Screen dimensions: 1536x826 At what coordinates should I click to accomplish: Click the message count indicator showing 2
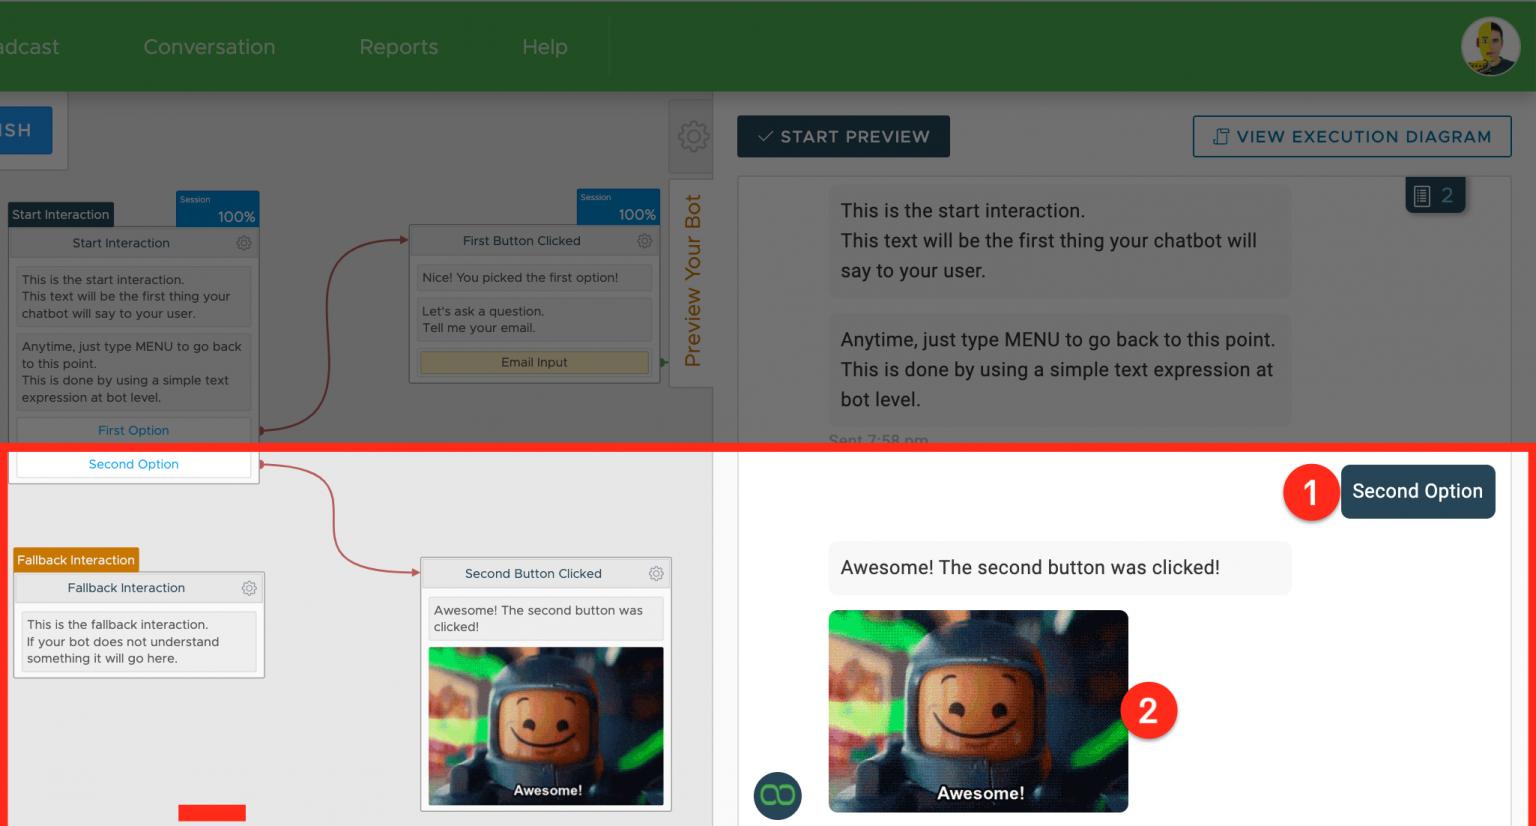1435,194
